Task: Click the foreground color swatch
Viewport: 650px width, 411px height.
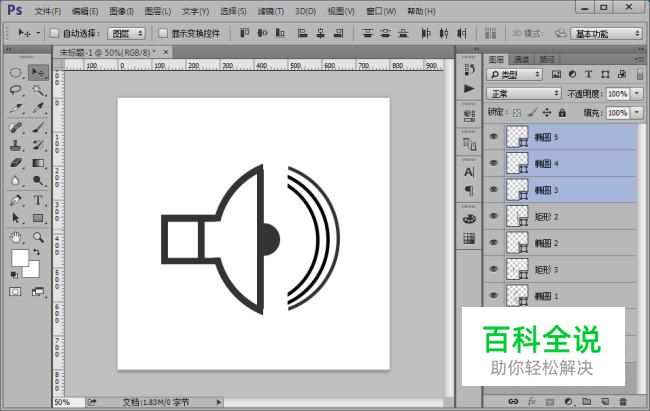Action: coord(19,258)
